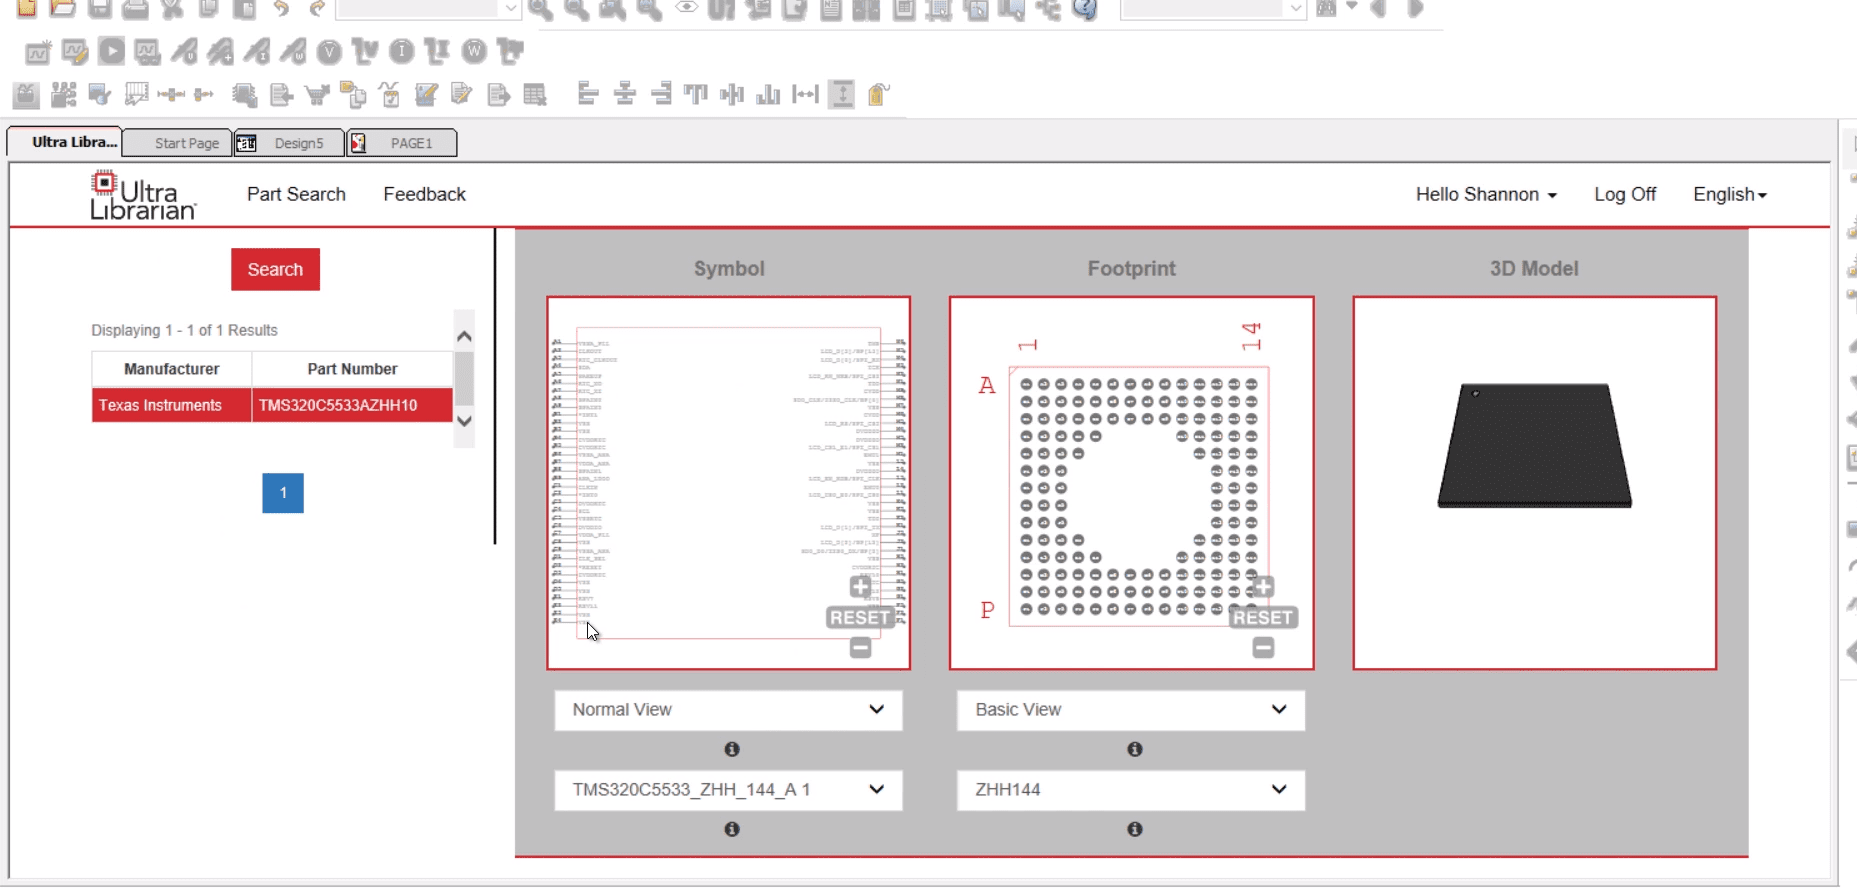Toggle the bias current display I icon
The height and width of the screenshot is (888, 1857).
[x=402, y=51]
